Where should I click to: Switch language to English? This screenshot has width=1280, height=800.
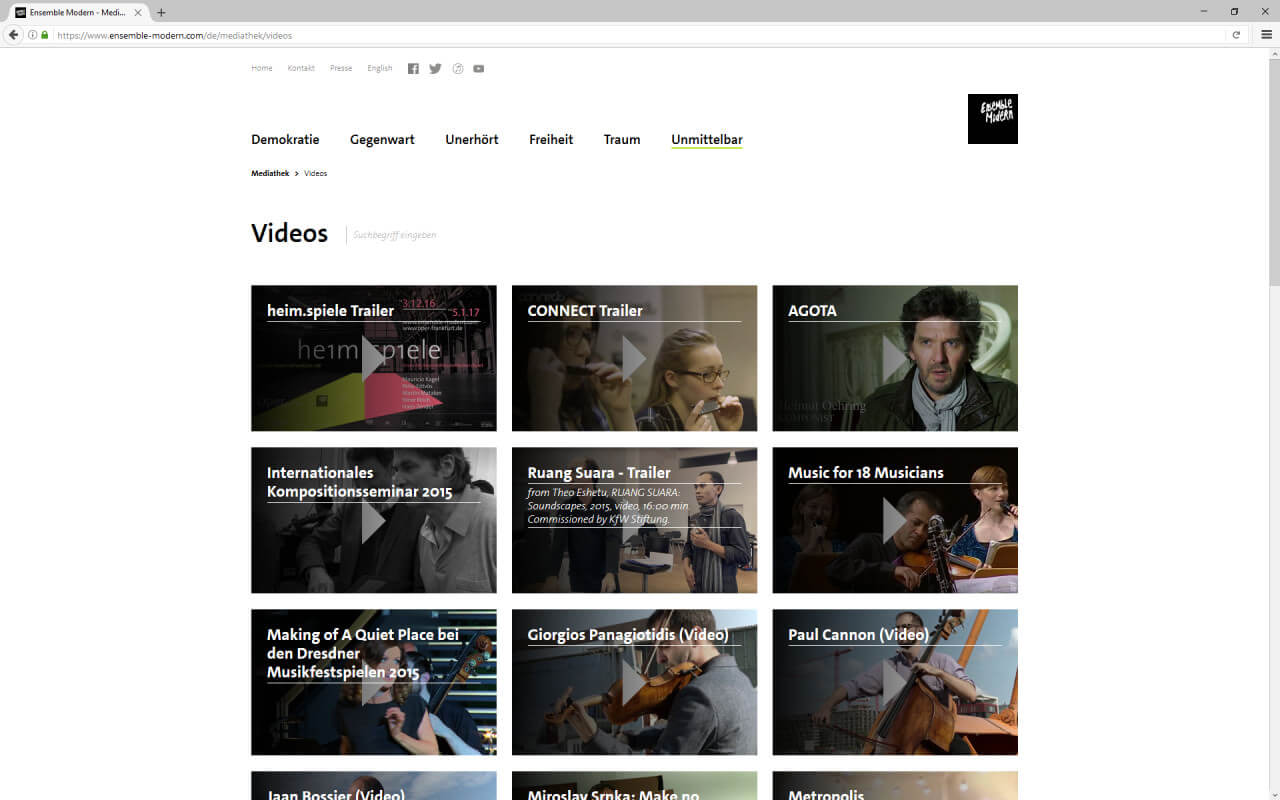pos(380,69)
